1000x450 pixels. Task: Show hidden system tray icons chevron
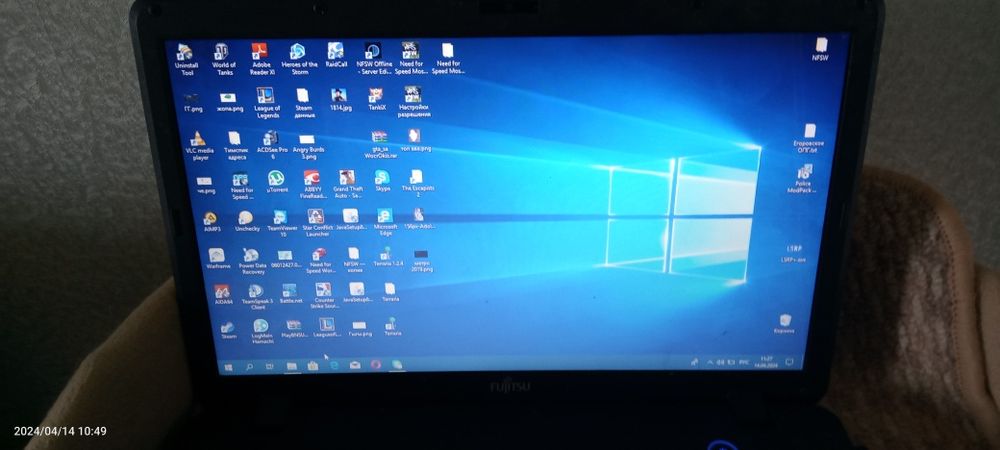(710, 363)
